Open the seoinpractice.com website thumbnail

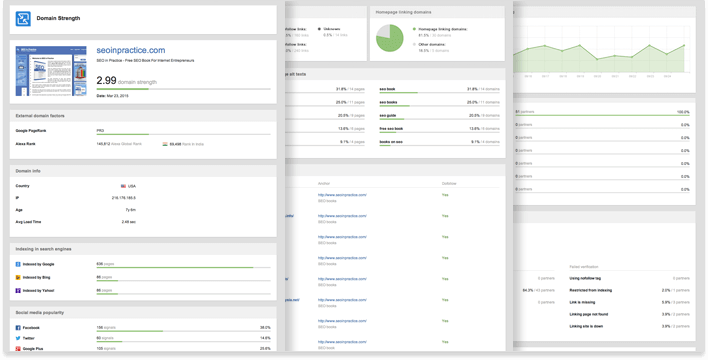click(x=51, y=70)
